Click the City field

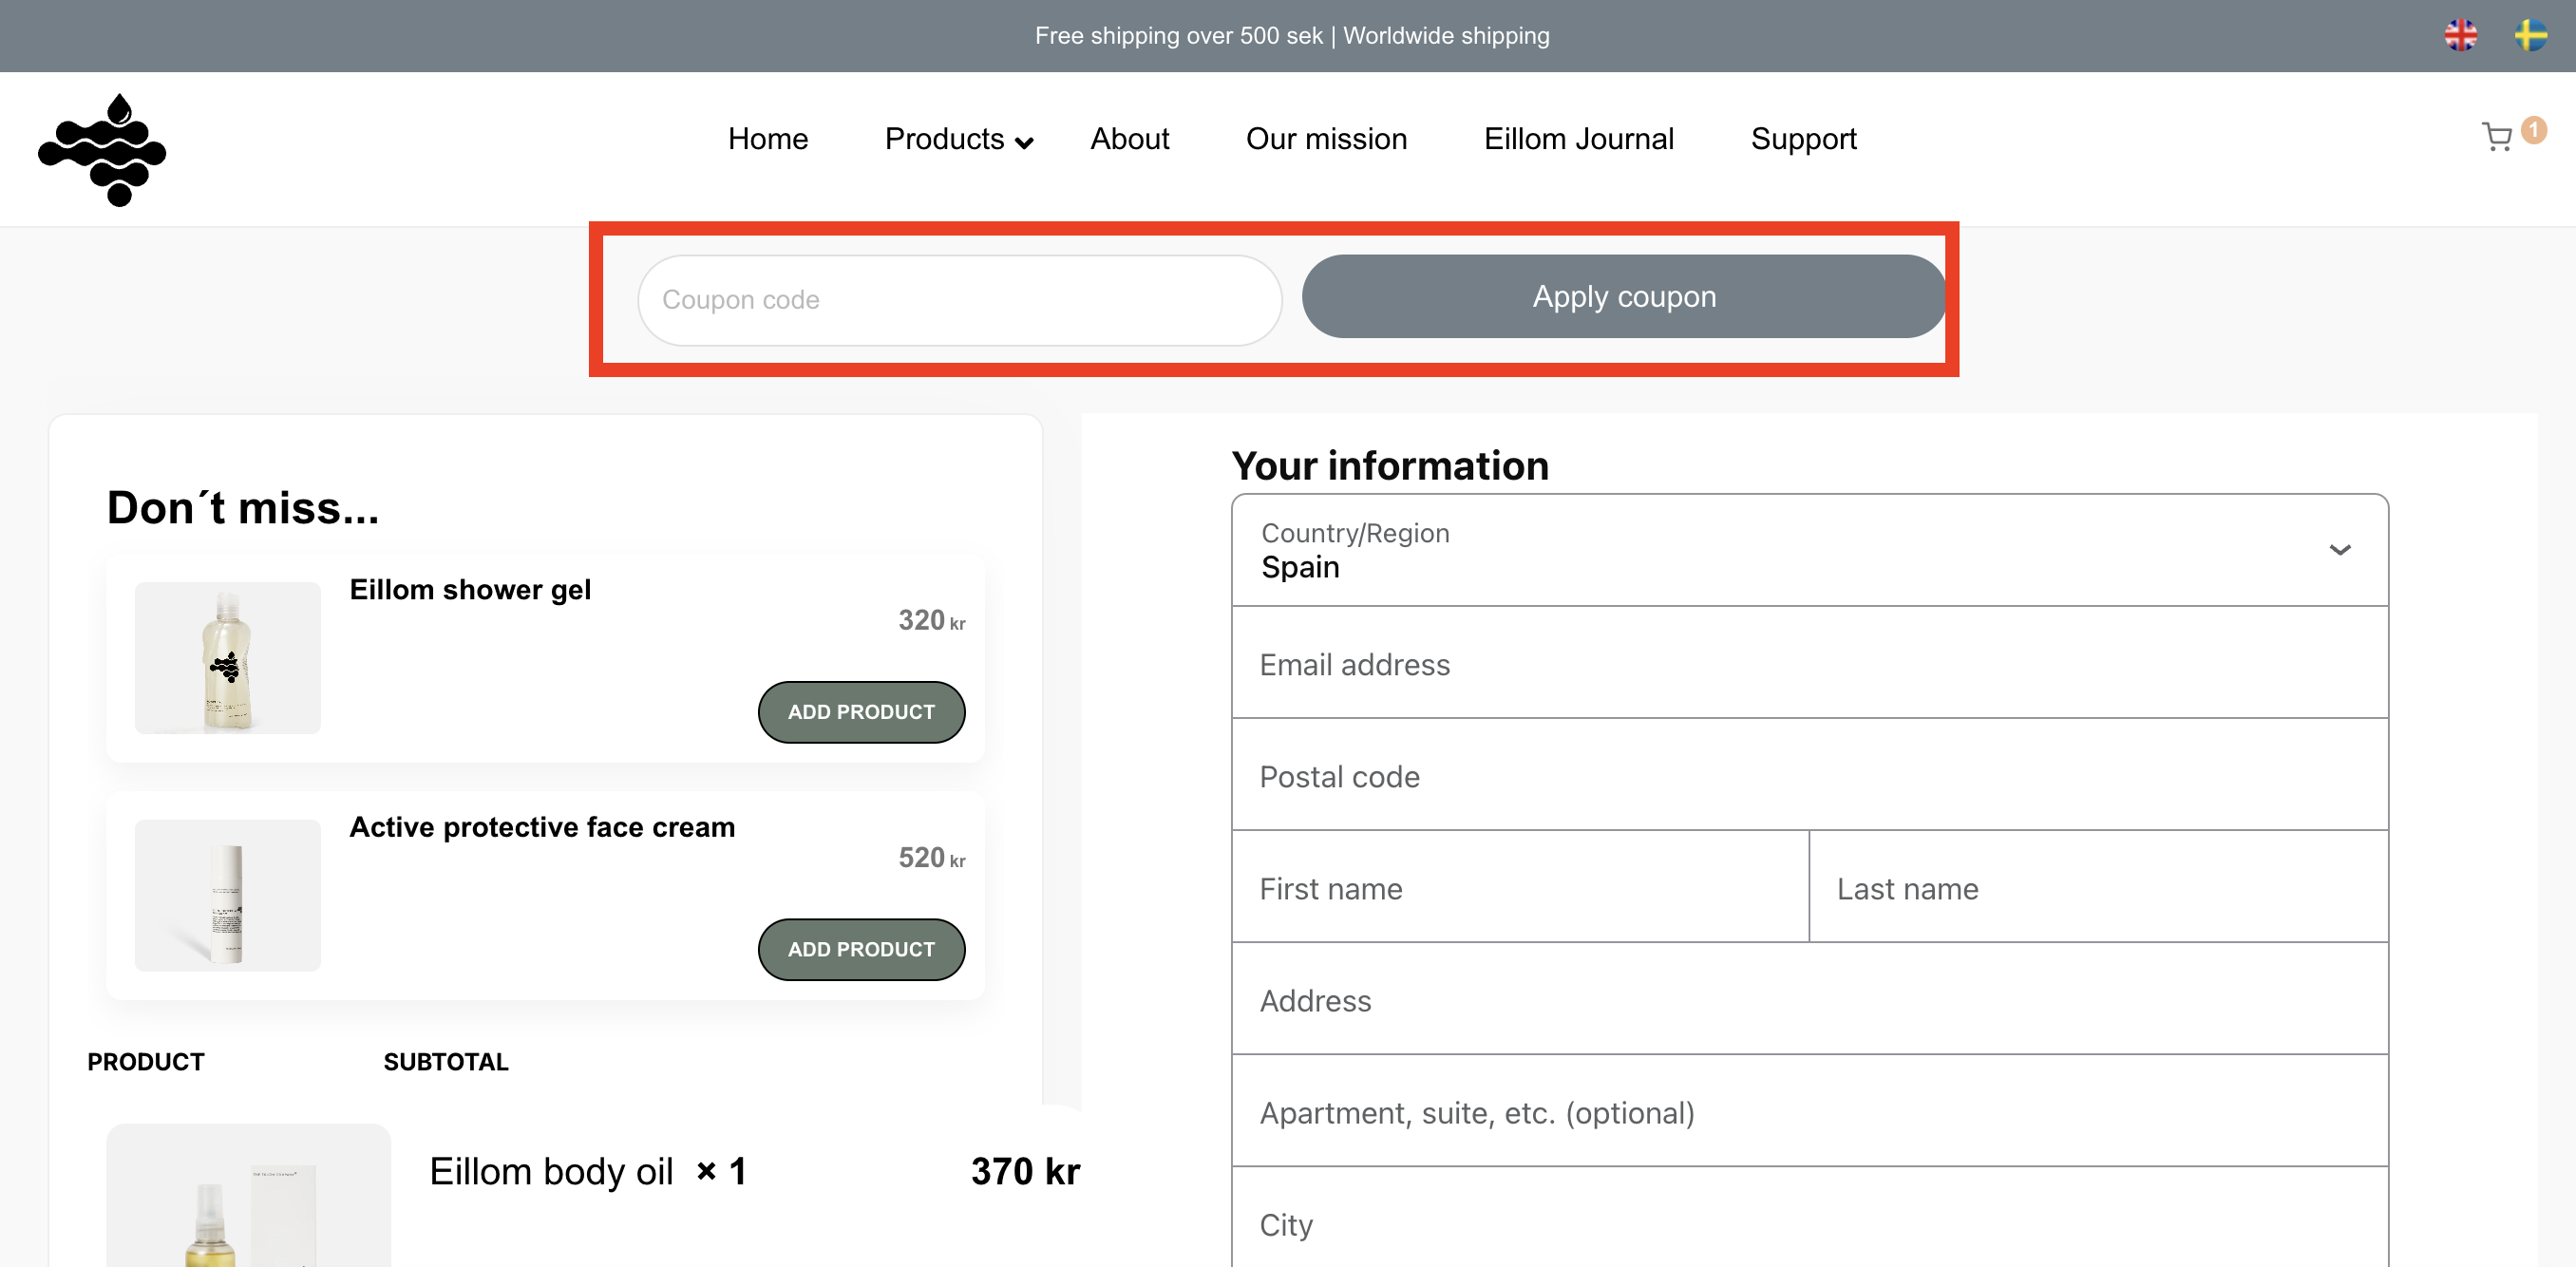click(x=1809, y=1218)
